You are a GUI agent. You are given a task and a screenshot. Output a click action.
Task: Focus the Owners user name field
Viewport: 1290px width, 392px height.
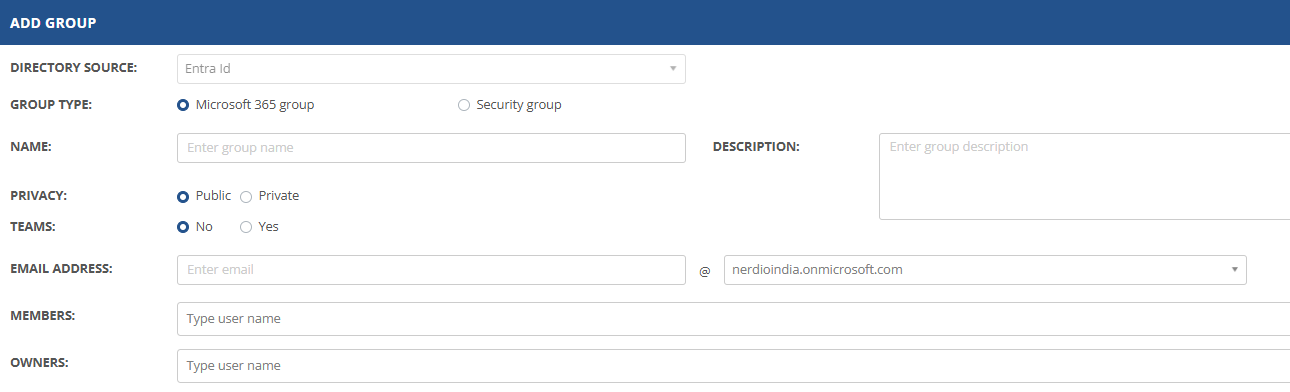(x=733, y=366)
